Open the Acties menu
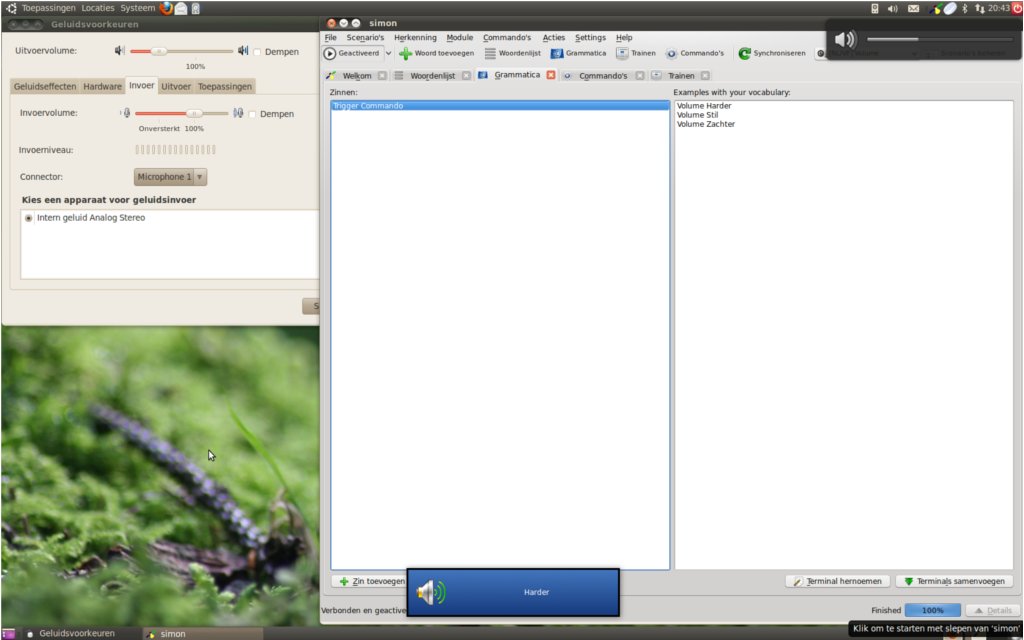 (554, 38)
